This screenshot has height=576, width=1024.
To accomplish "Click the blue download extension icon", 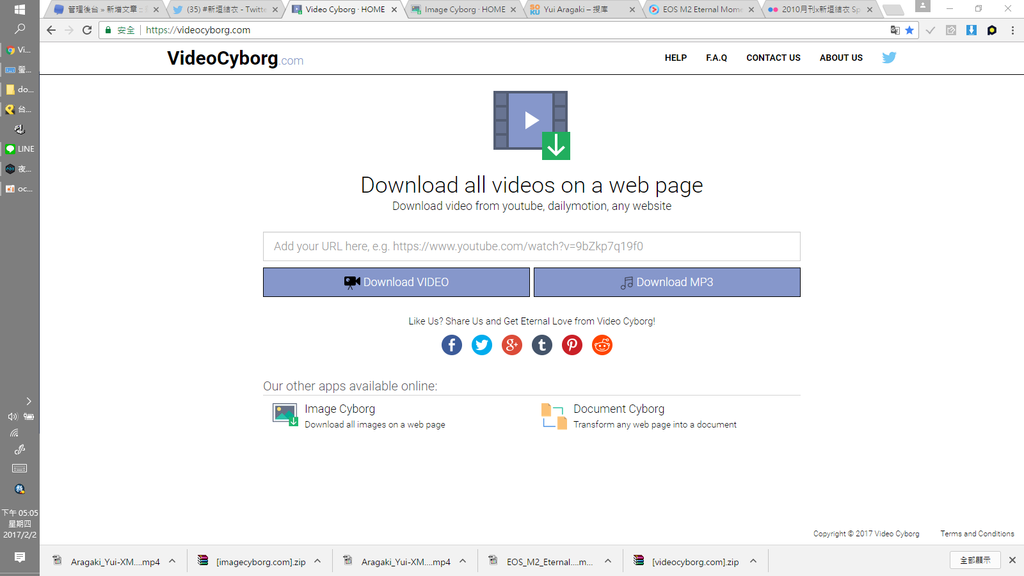I will tap(971, 30).
